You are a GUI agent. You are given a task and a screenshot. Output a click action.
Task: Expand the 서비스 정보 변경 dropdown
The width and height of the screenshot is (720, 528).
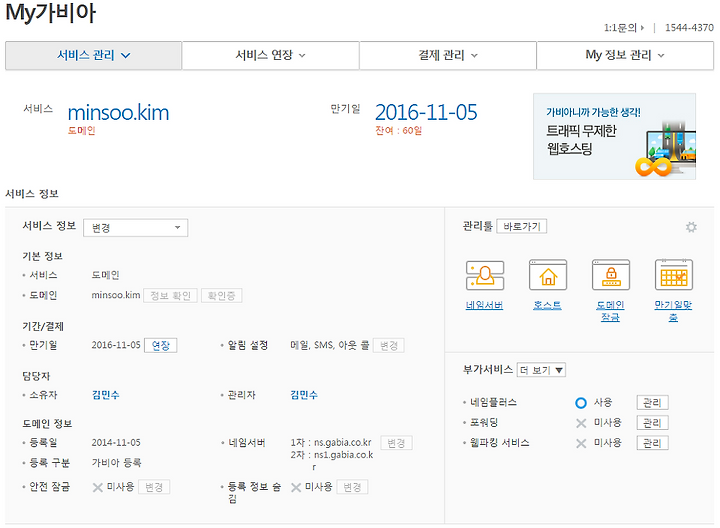135,228
